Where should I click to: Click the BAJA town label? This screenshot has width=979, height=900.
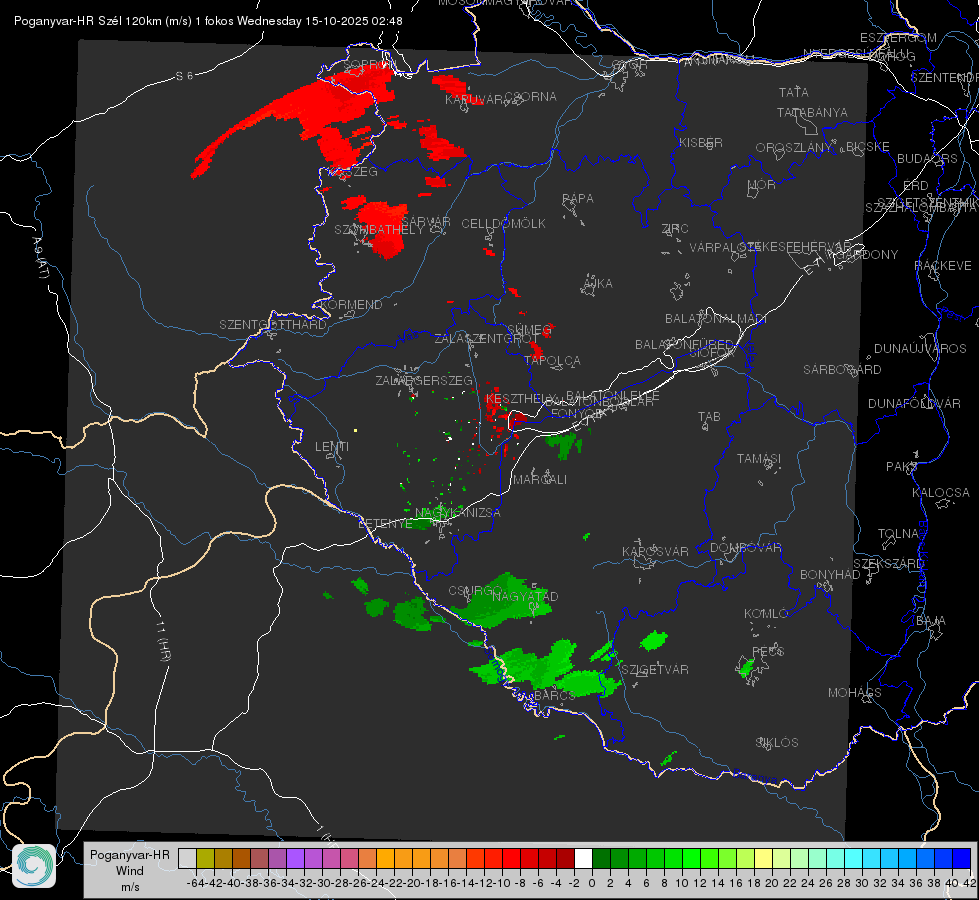click(x=931, y=621)
